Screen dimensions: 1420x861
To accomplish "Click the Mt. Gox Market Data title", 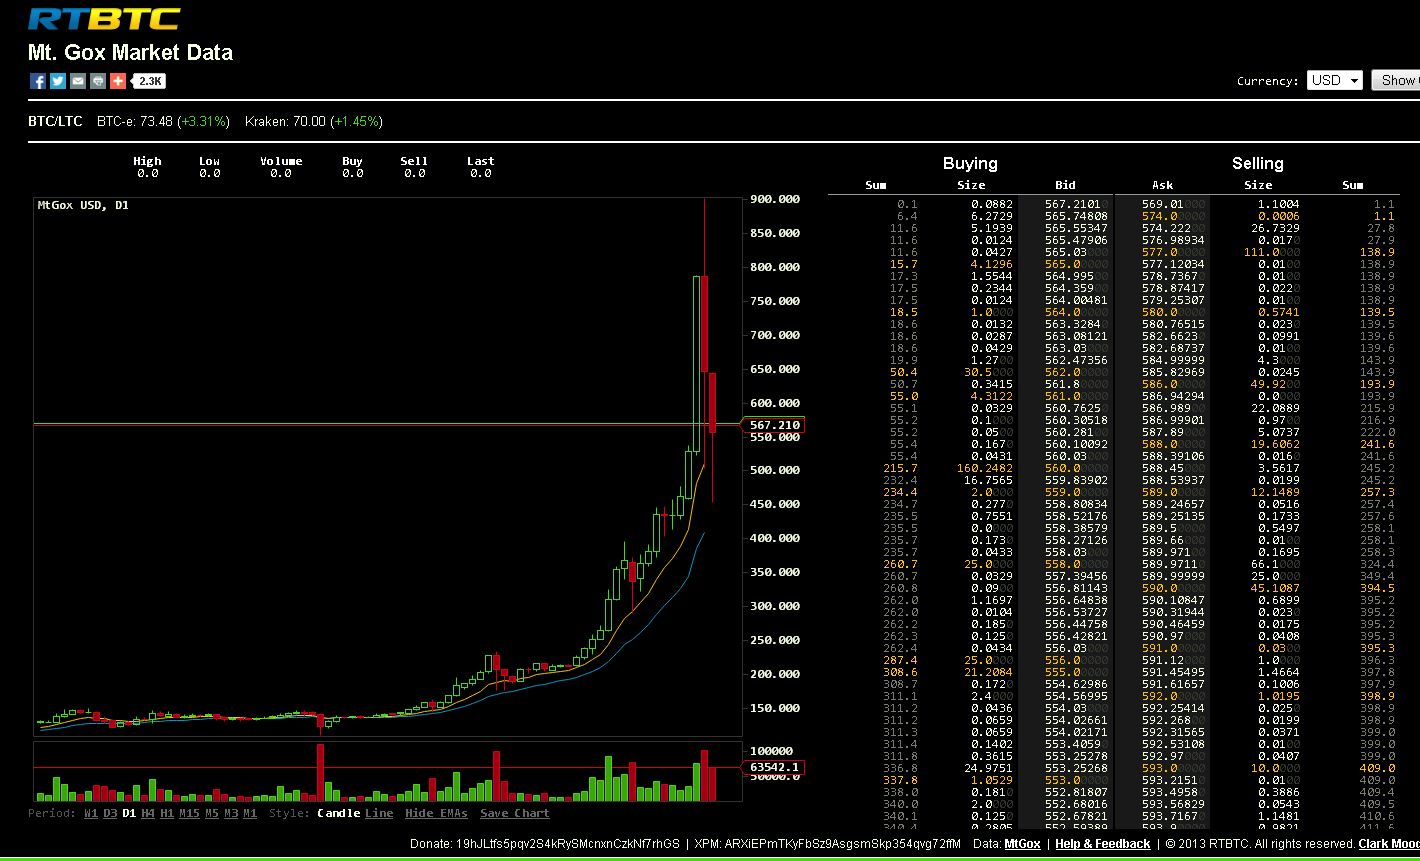I will [131, 53].
